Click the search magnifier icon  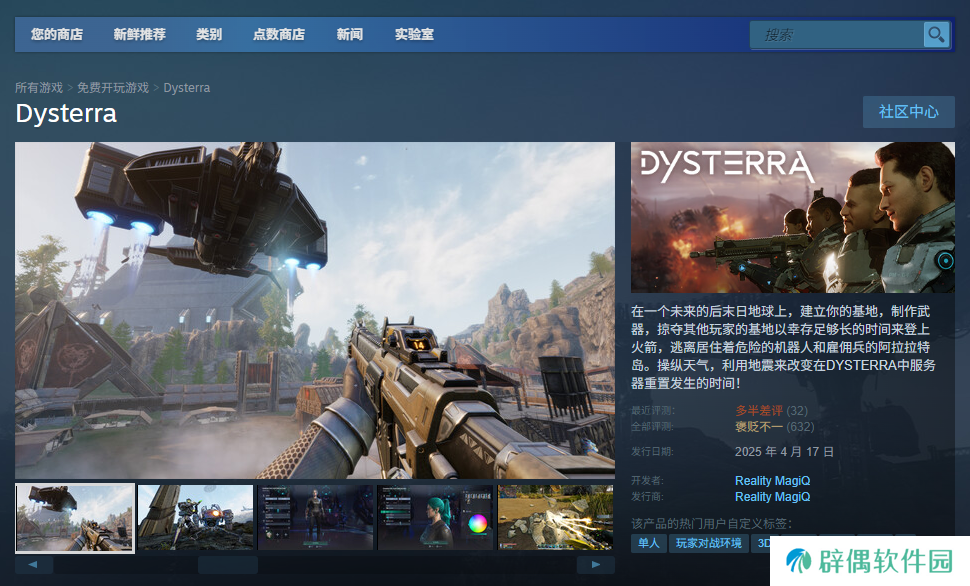pos(936,34)
